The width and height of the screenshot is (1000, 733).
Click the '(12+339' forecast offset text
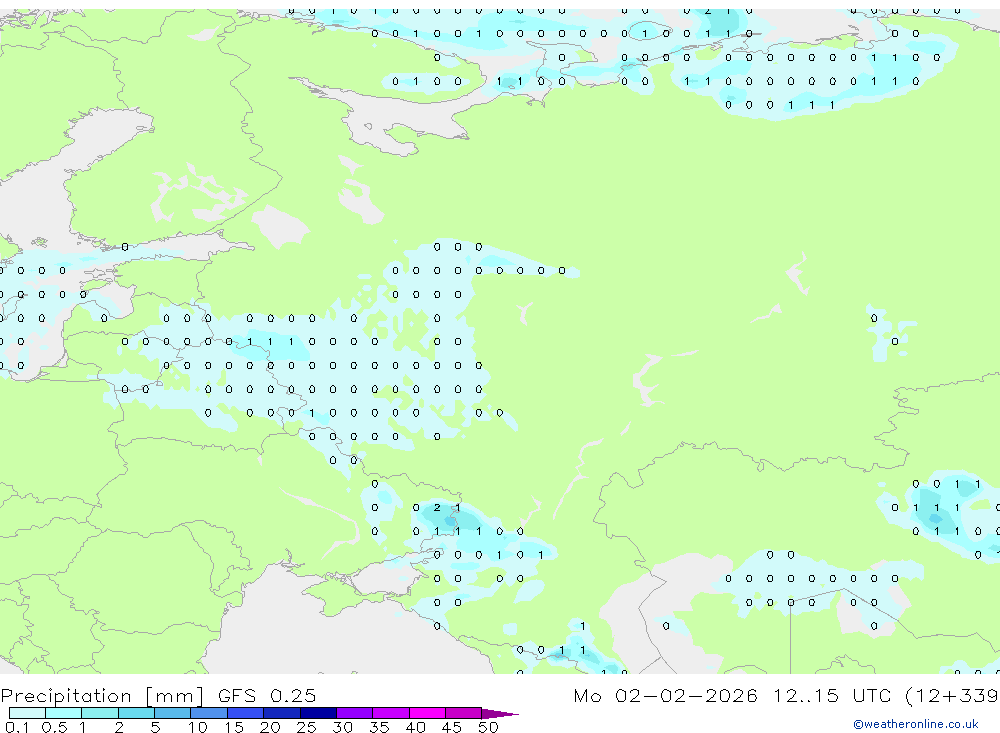[x=952, y=696]
